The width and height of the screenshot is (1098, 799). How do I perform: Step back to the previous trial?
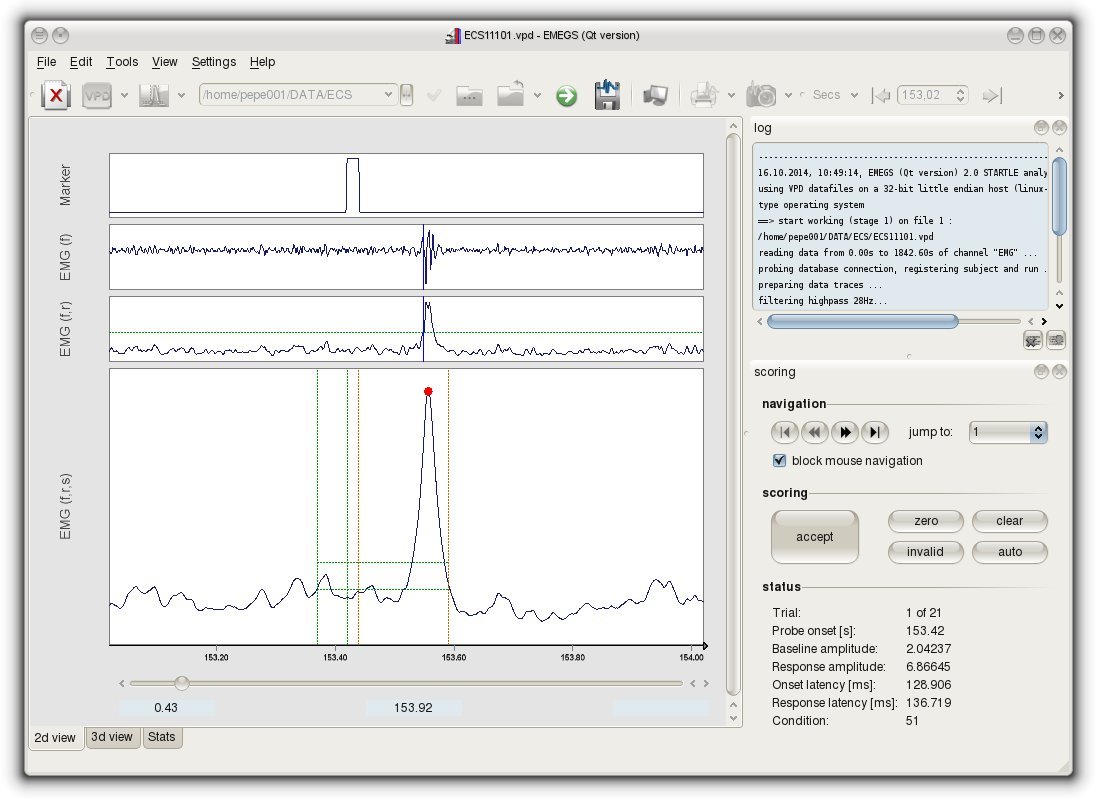pos(815,432)
